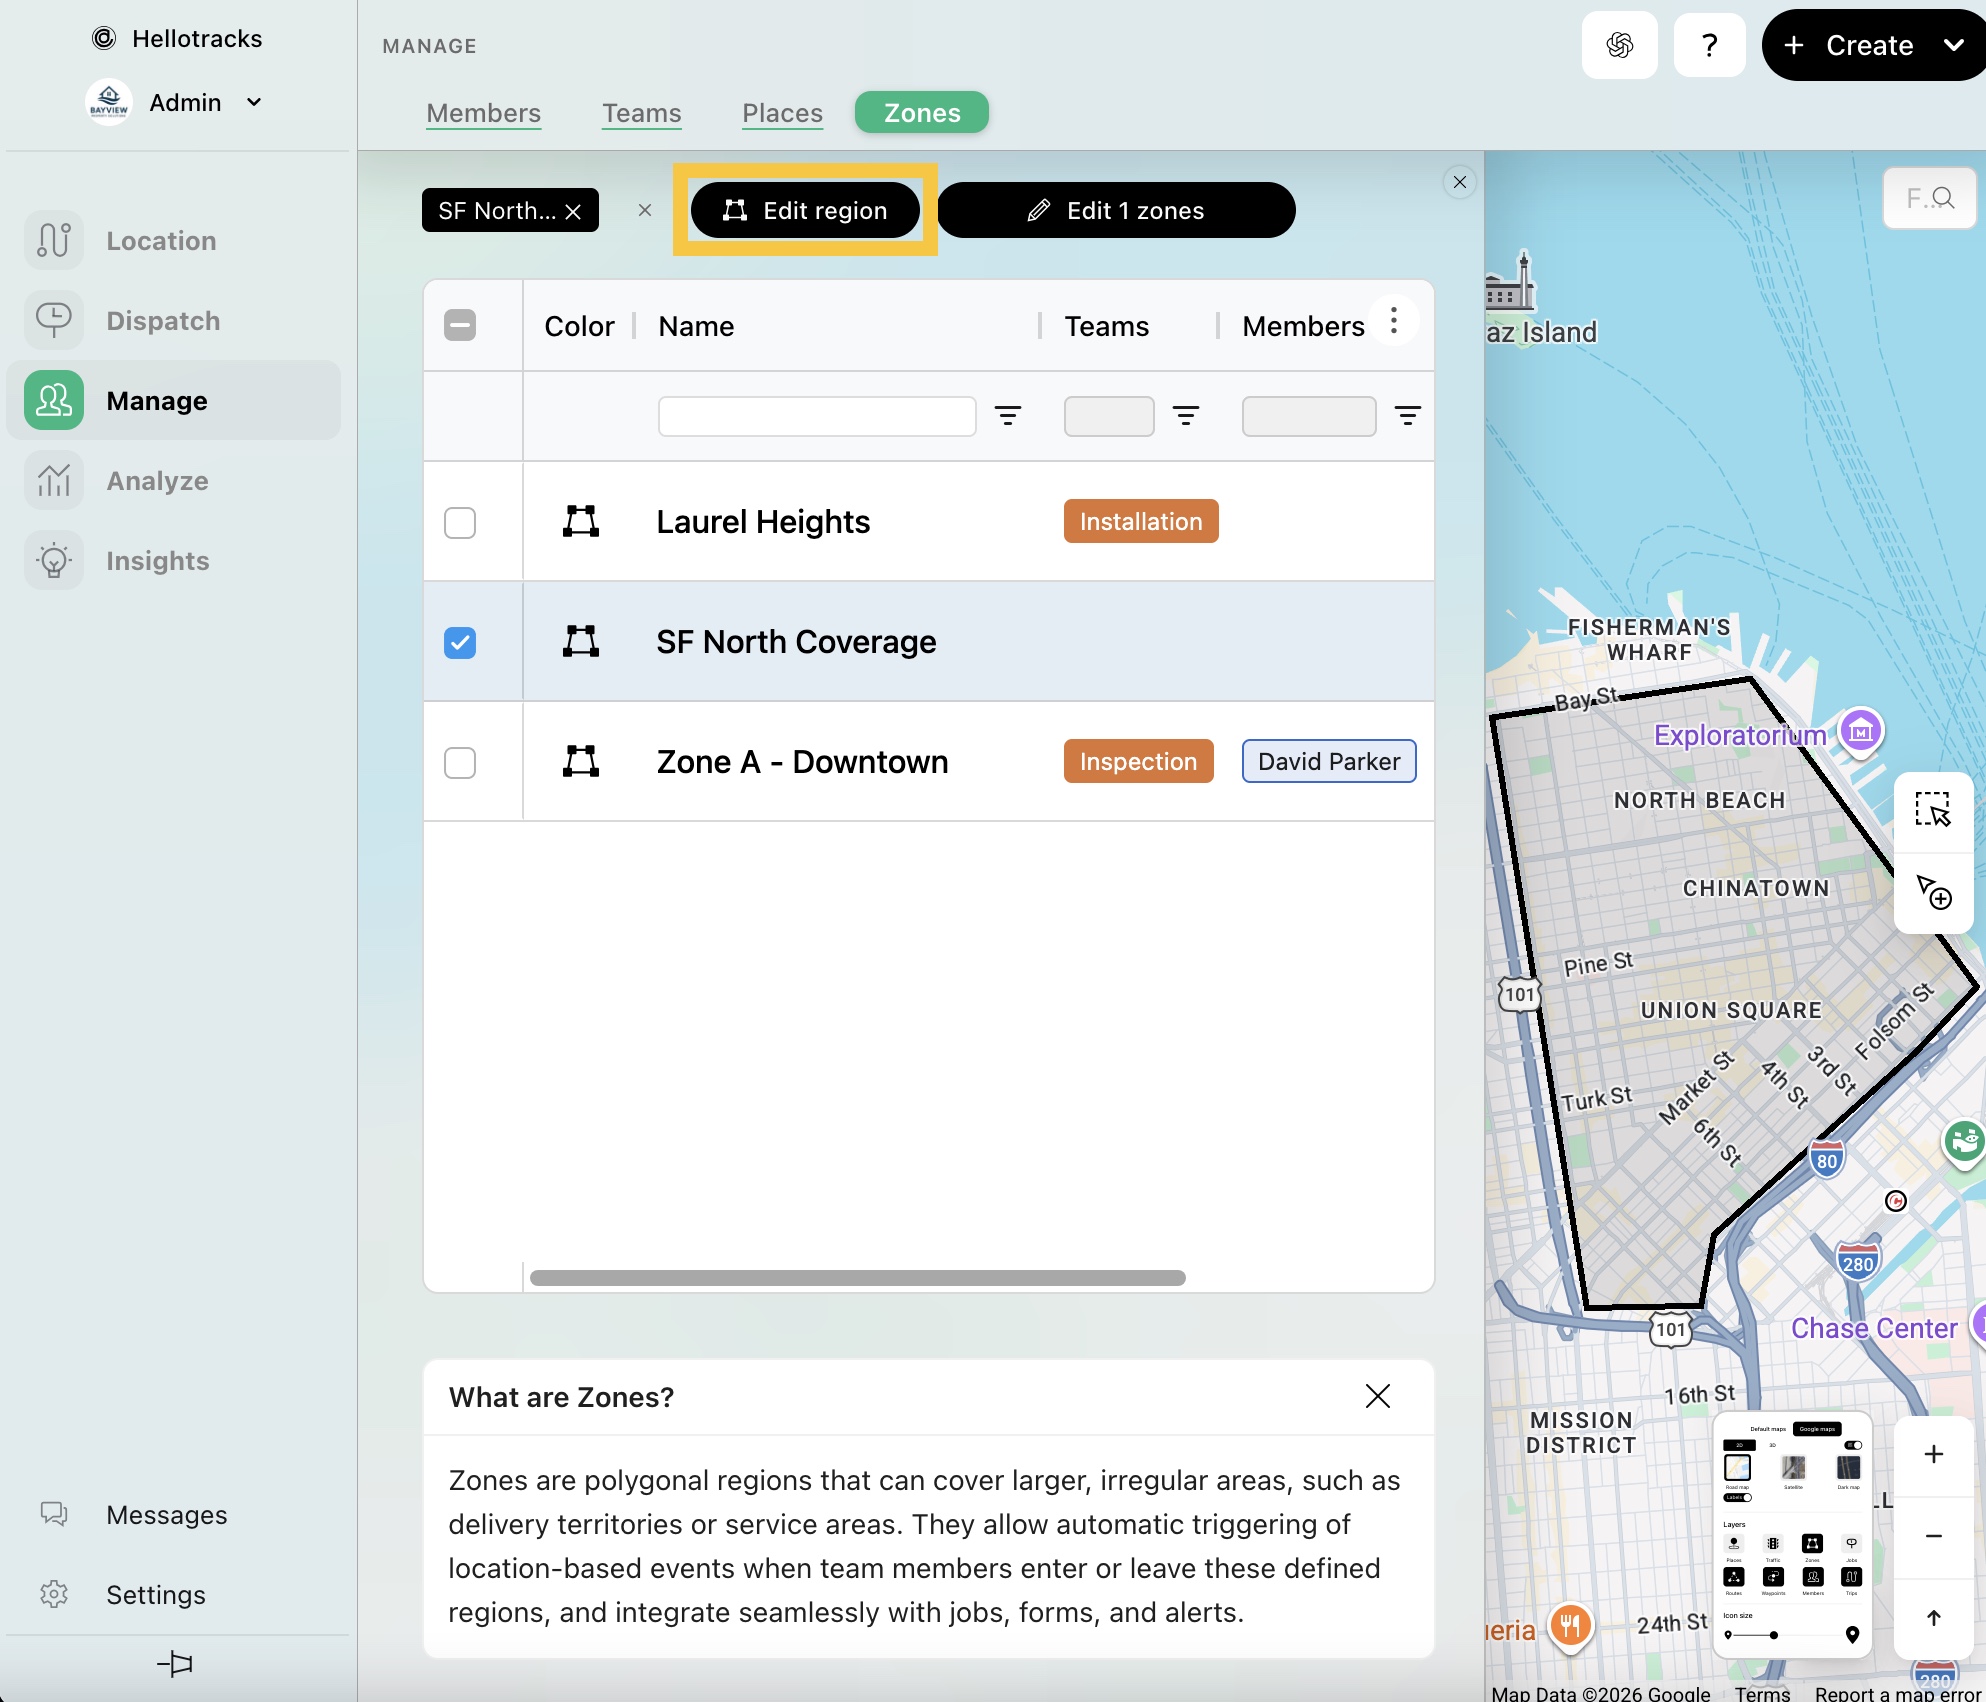
Task: Click the Edit 1 zones button
Action: [x=1116, y=210]
